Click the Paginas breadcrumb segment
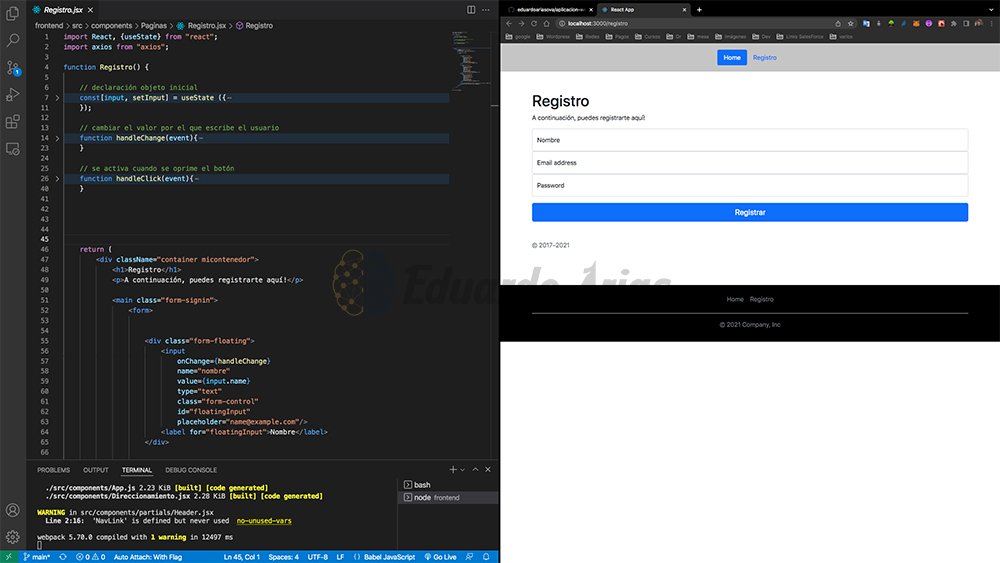The height and width of the screenshot is (563, 1000). [154, 26]
